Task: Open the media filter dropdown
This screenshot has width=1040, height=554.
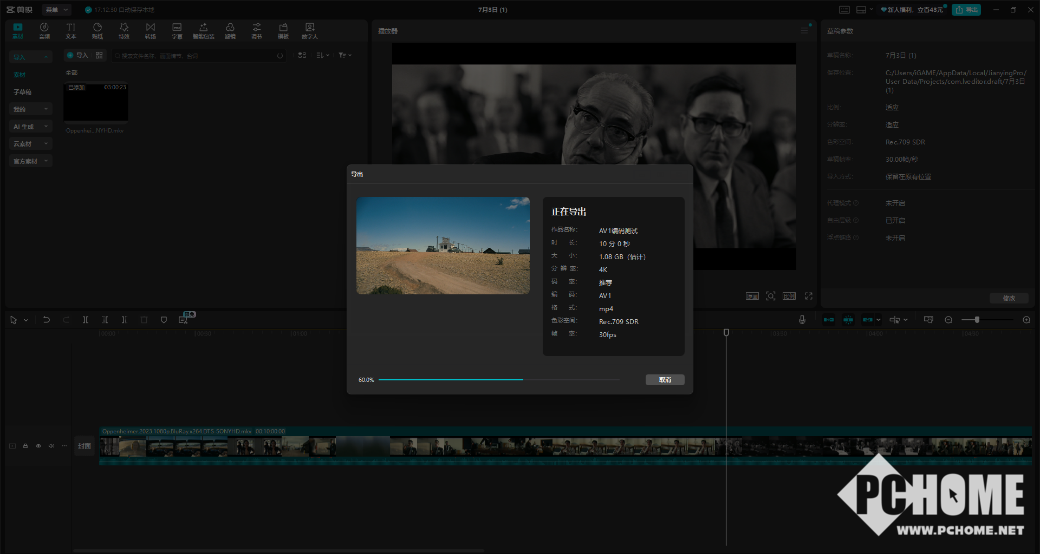Action: 345,55
